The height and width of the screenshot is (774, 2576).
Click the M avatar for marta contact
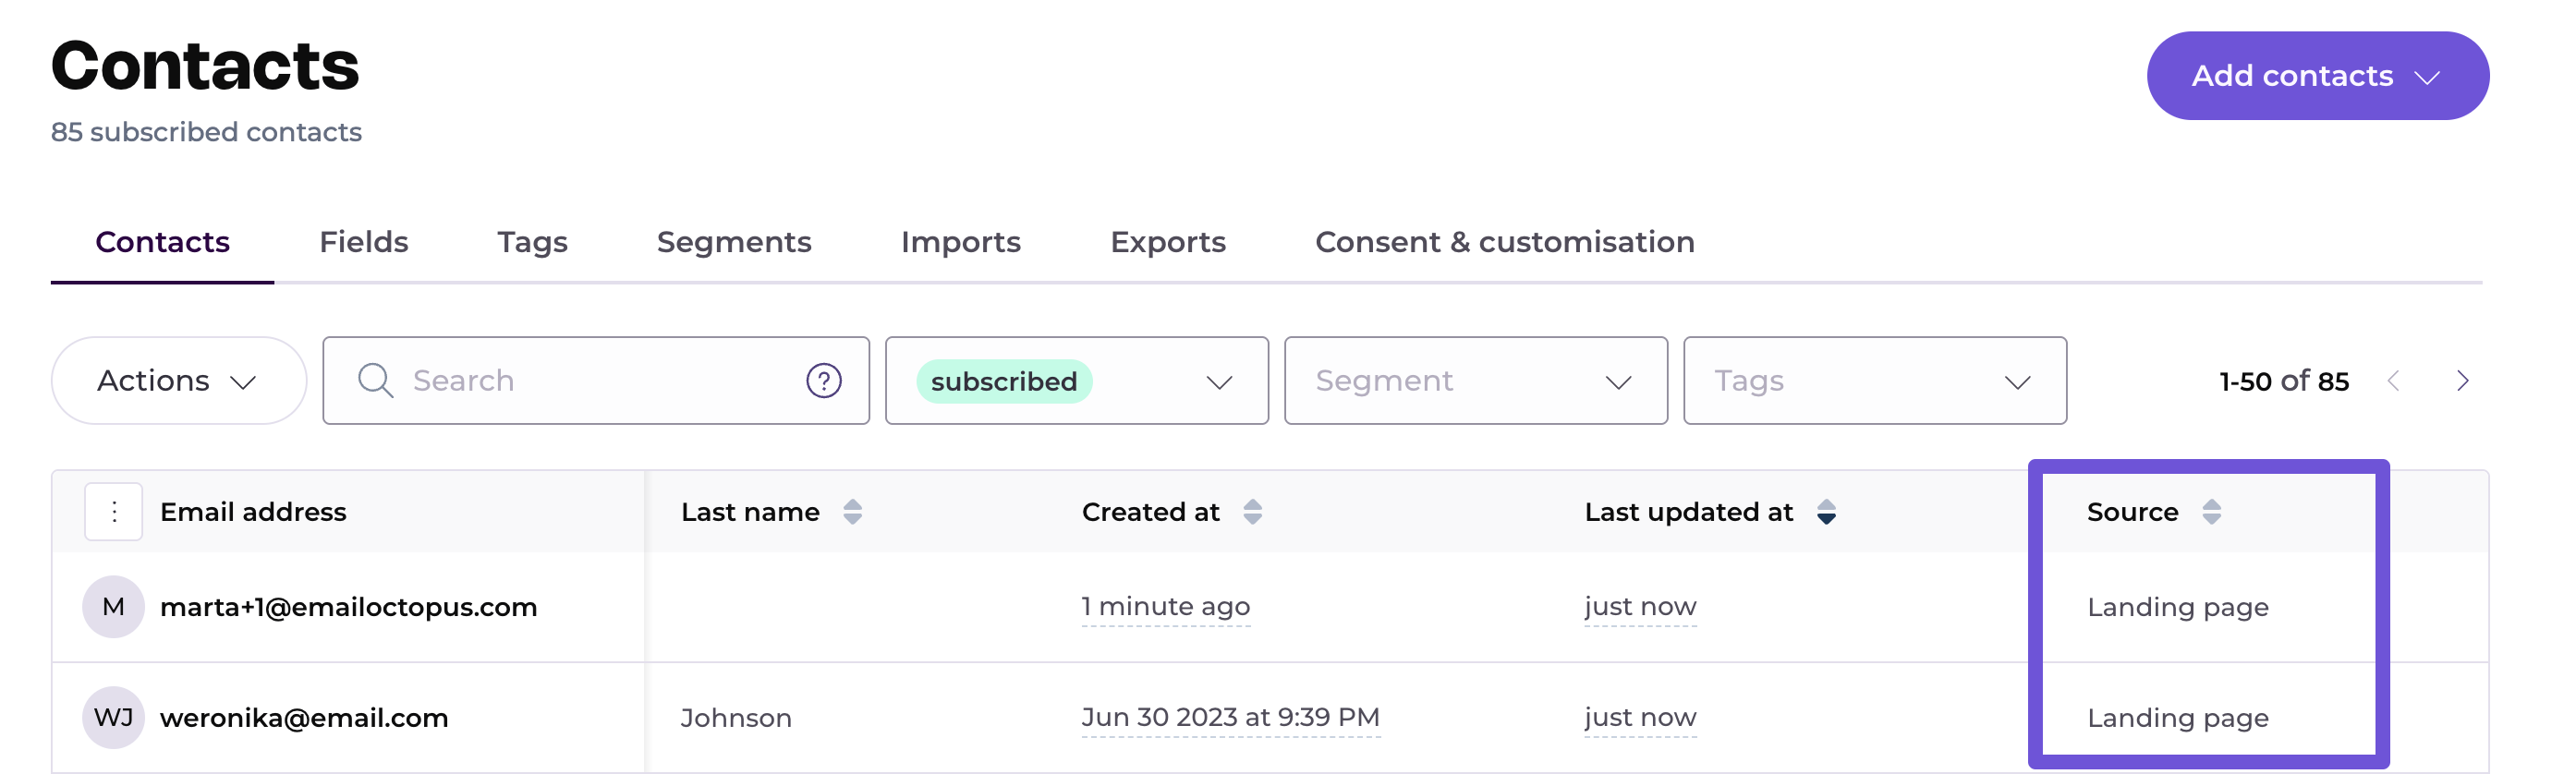point(113,607)
